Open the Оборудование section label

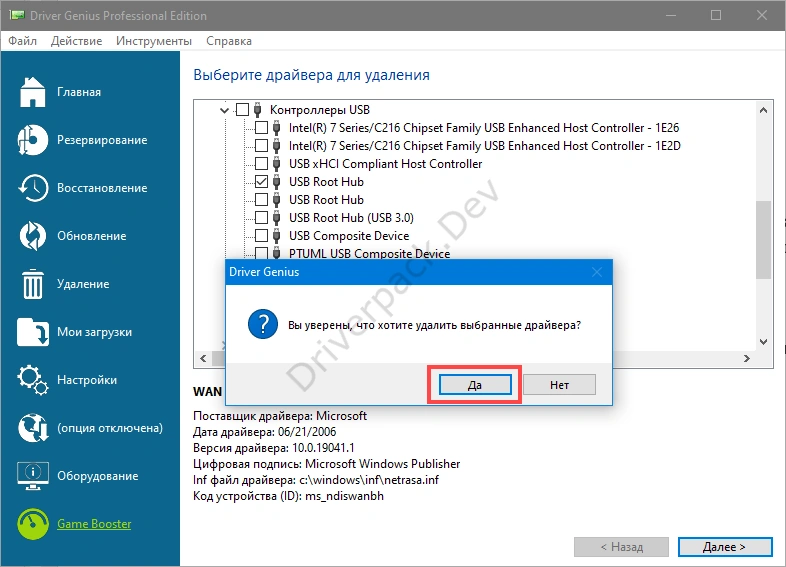point(97,476)
